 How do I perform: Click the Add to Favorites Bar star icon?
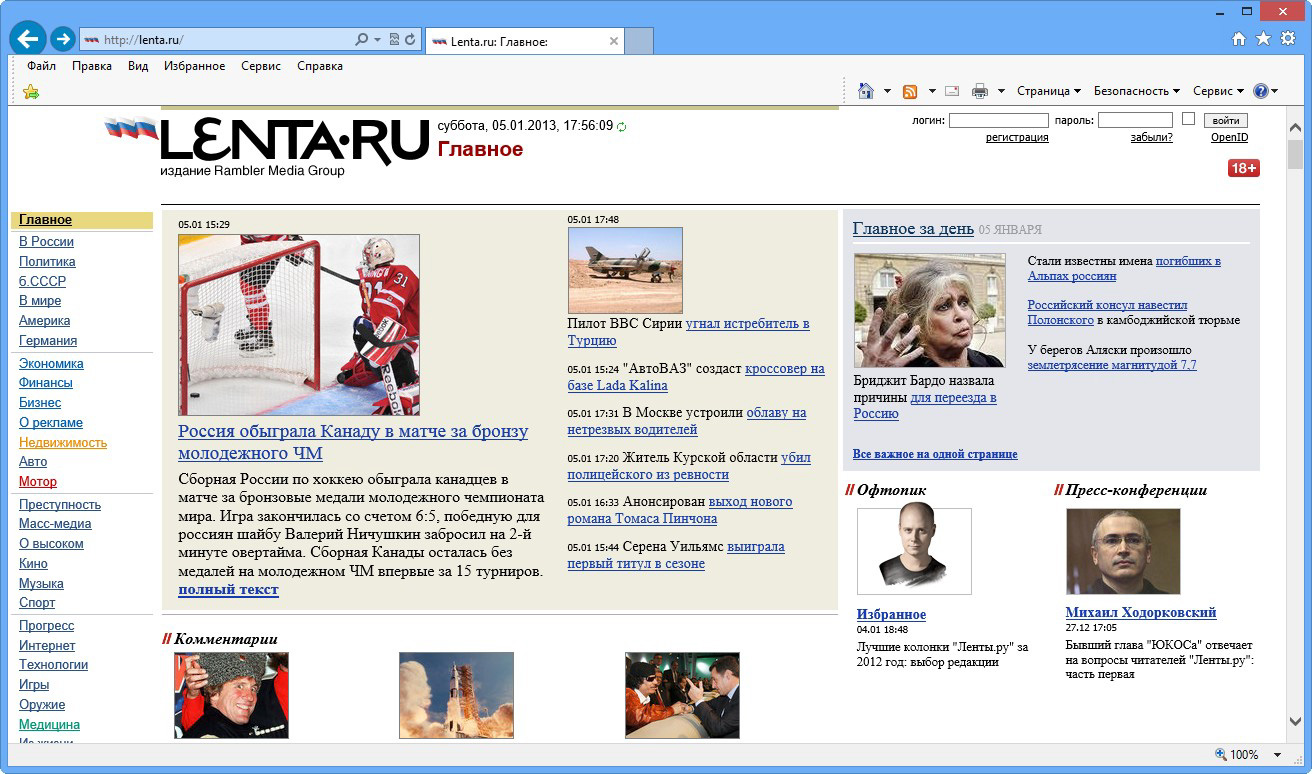(x=31, y=92)
